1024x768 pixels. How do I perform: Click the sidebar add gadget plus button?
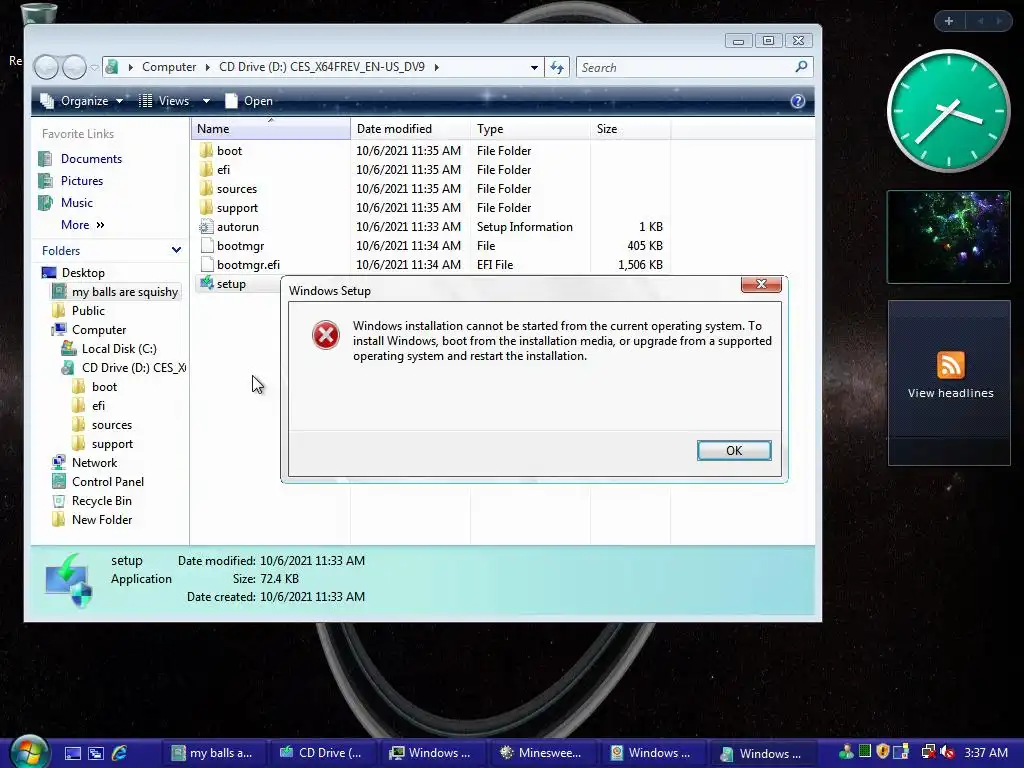[948, 21]
